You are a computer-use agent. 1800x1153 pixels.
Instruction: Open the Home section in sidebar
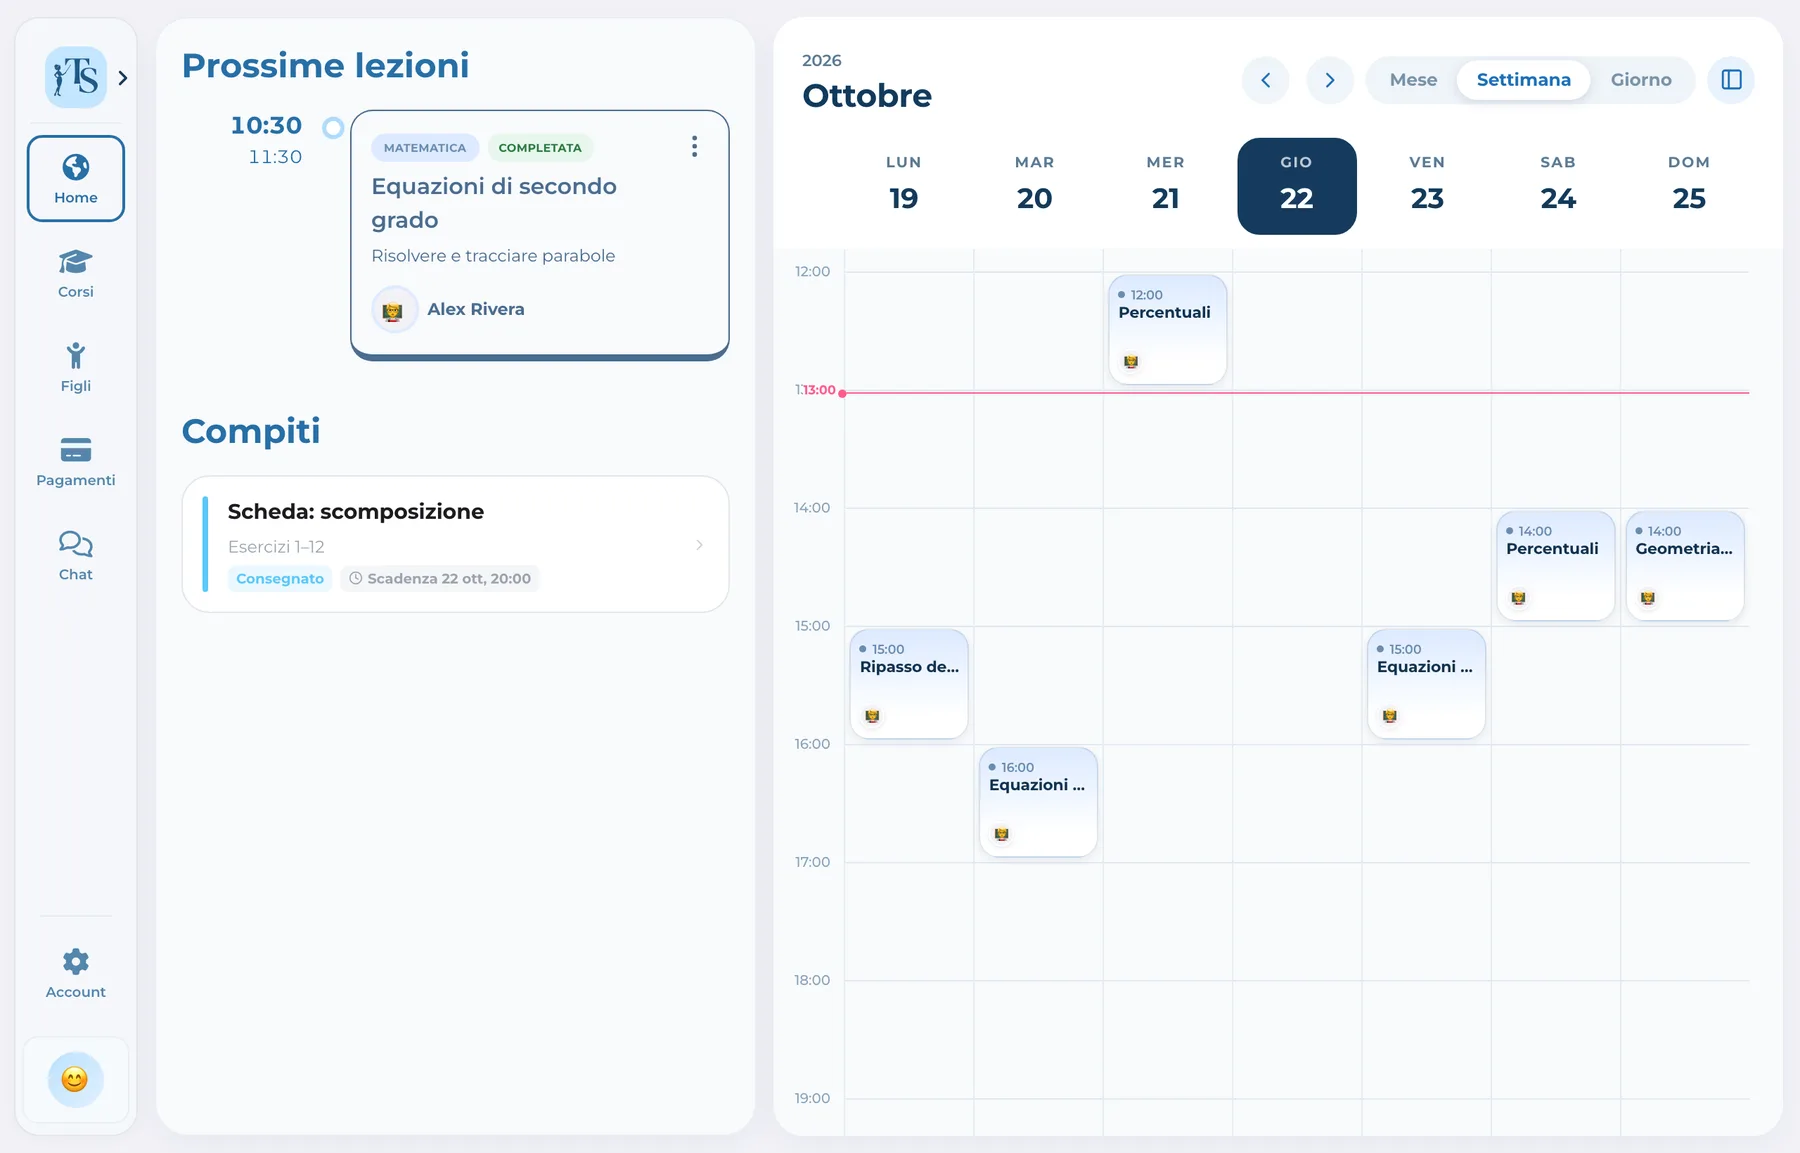pyautogui.click(x=76, y=178)
